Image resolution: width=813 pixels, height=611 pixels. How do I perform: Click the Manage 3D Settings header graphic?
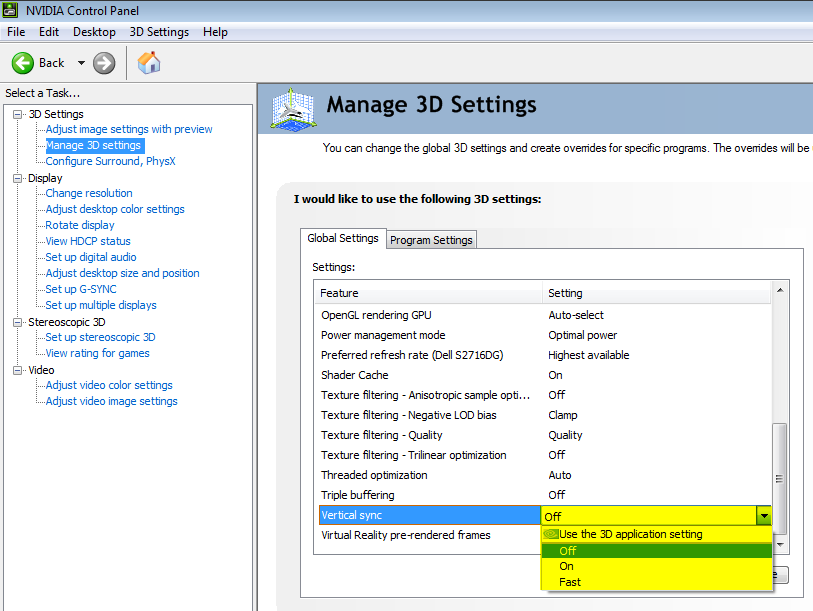click(293, 109)
